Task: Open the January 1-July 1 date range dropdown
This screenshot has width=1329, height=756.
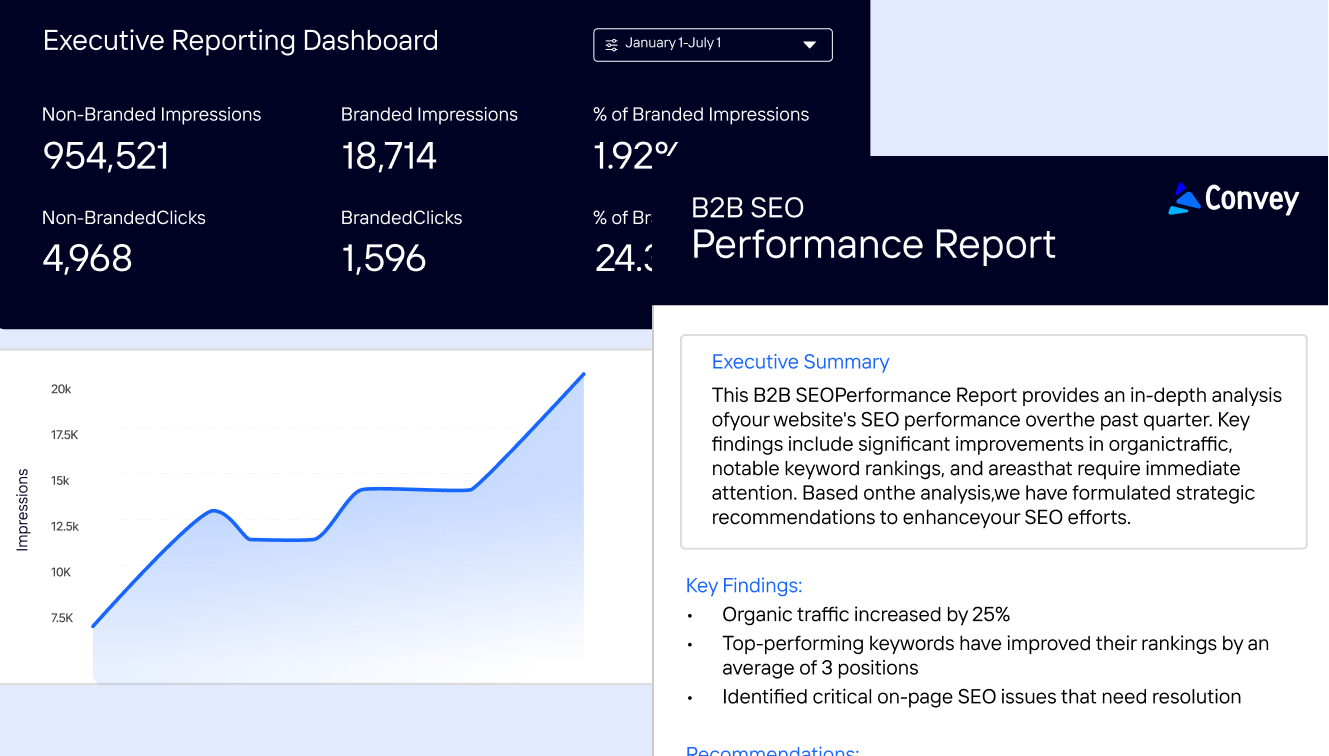Action: pyautogui.click(x=712, y=44)
